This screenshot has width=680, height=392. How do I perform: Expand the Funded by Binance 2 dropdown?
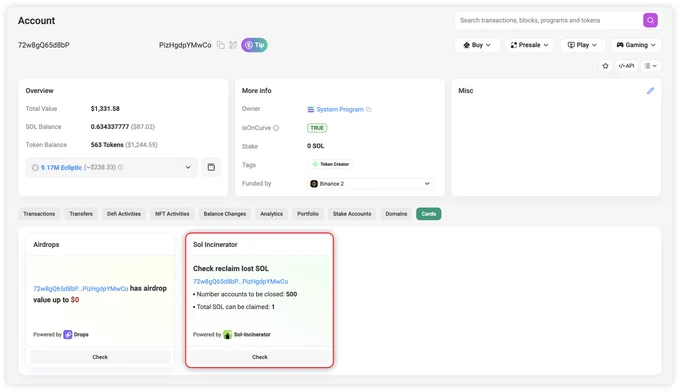[x=370, y=184]
